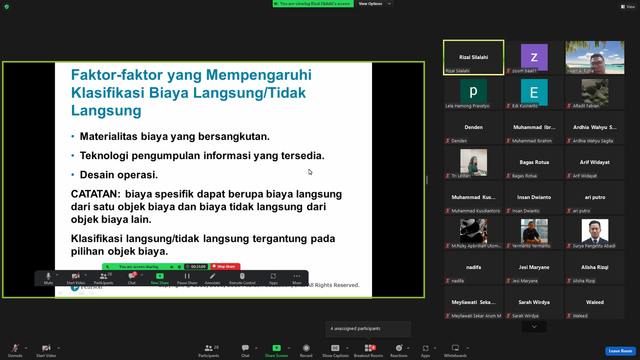
Task: Click Chat in the shared-screen toolbar
Action: click(x=131, y=278)
